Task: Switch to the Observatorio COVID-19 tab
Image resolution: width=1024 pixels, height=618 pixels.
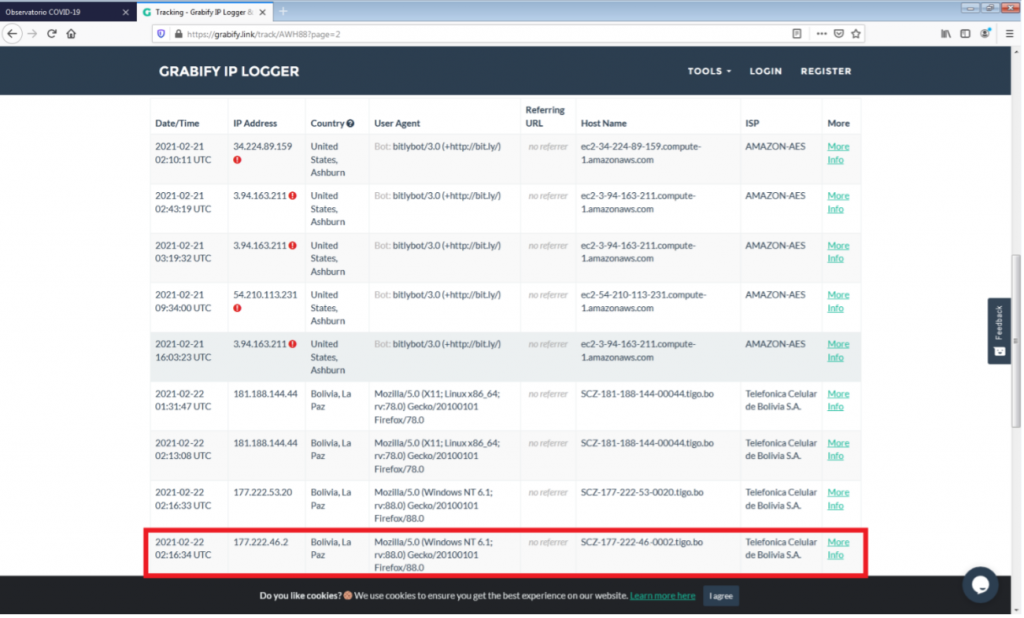Action: pyautogui.click(x=62, y=11)
